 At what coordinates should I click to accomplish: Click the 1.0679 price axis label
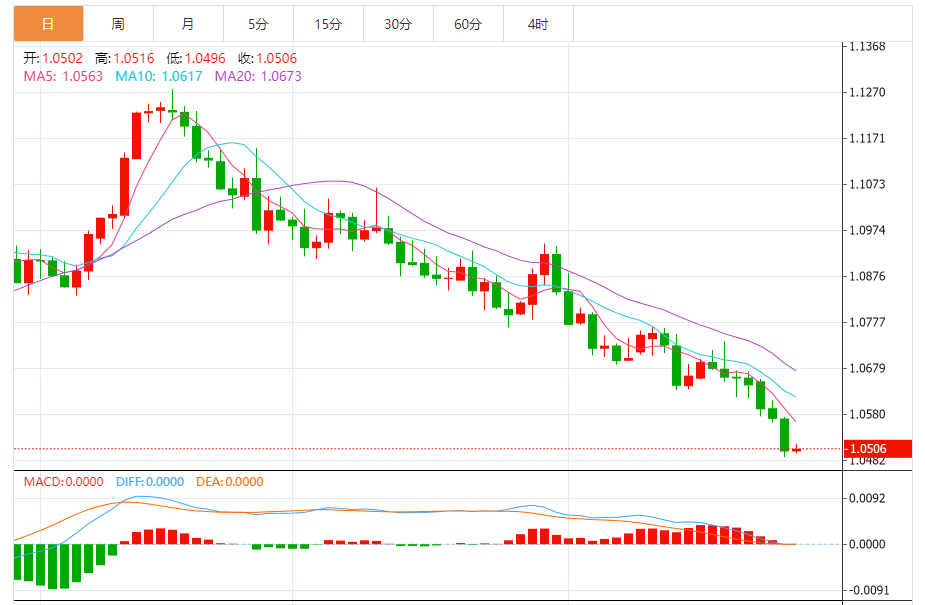click(867, 368)
